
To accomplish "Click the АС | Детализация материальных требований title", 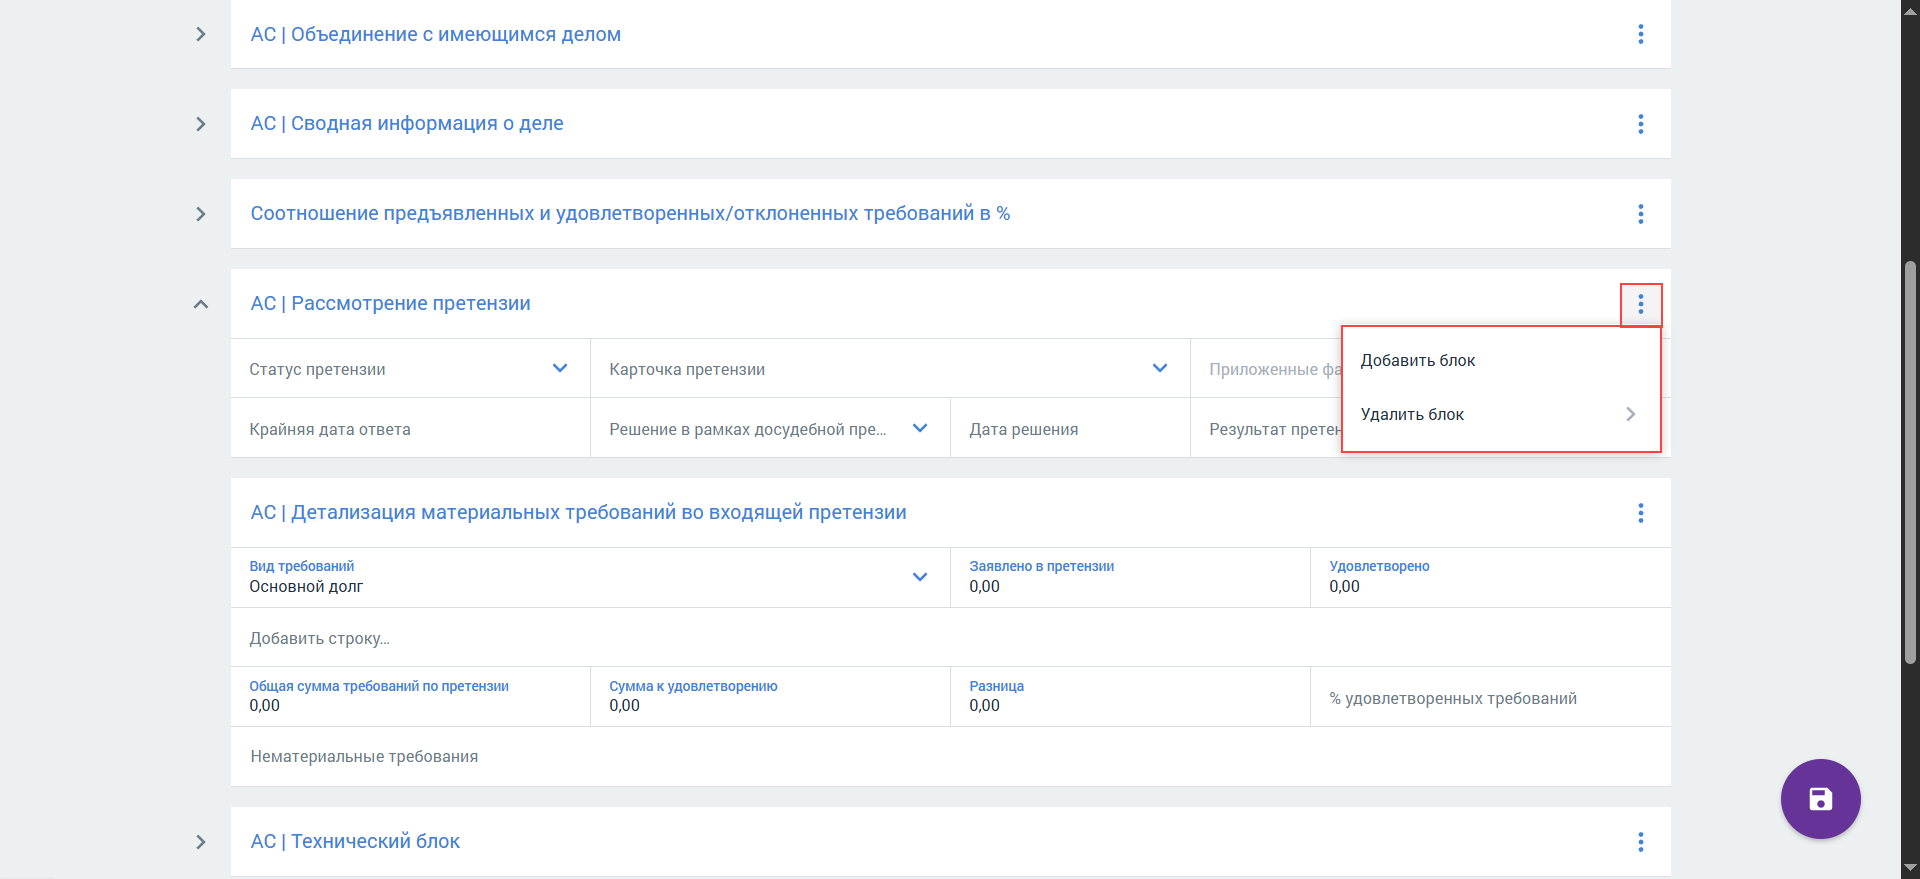I will [578, 513].
